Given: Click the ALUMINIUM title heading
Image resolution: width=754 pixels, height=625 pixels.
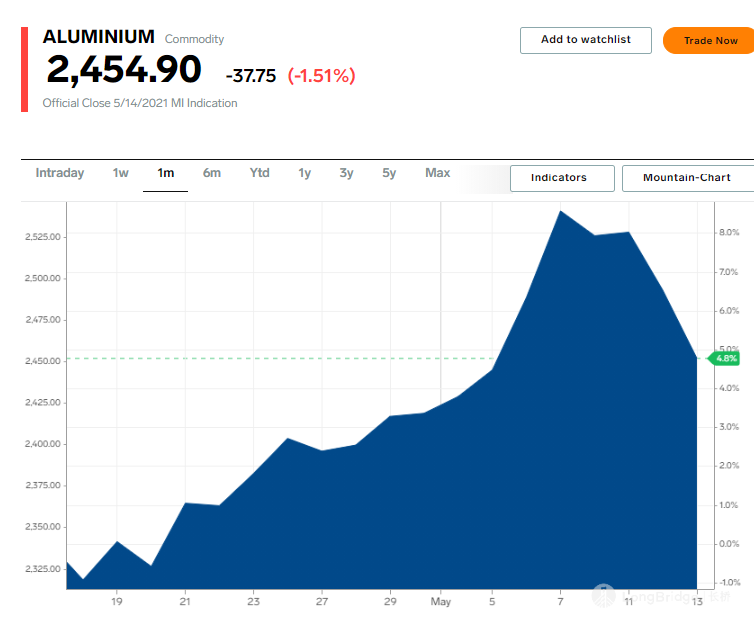Looking at the screenshot, I should tap(99, 37).
